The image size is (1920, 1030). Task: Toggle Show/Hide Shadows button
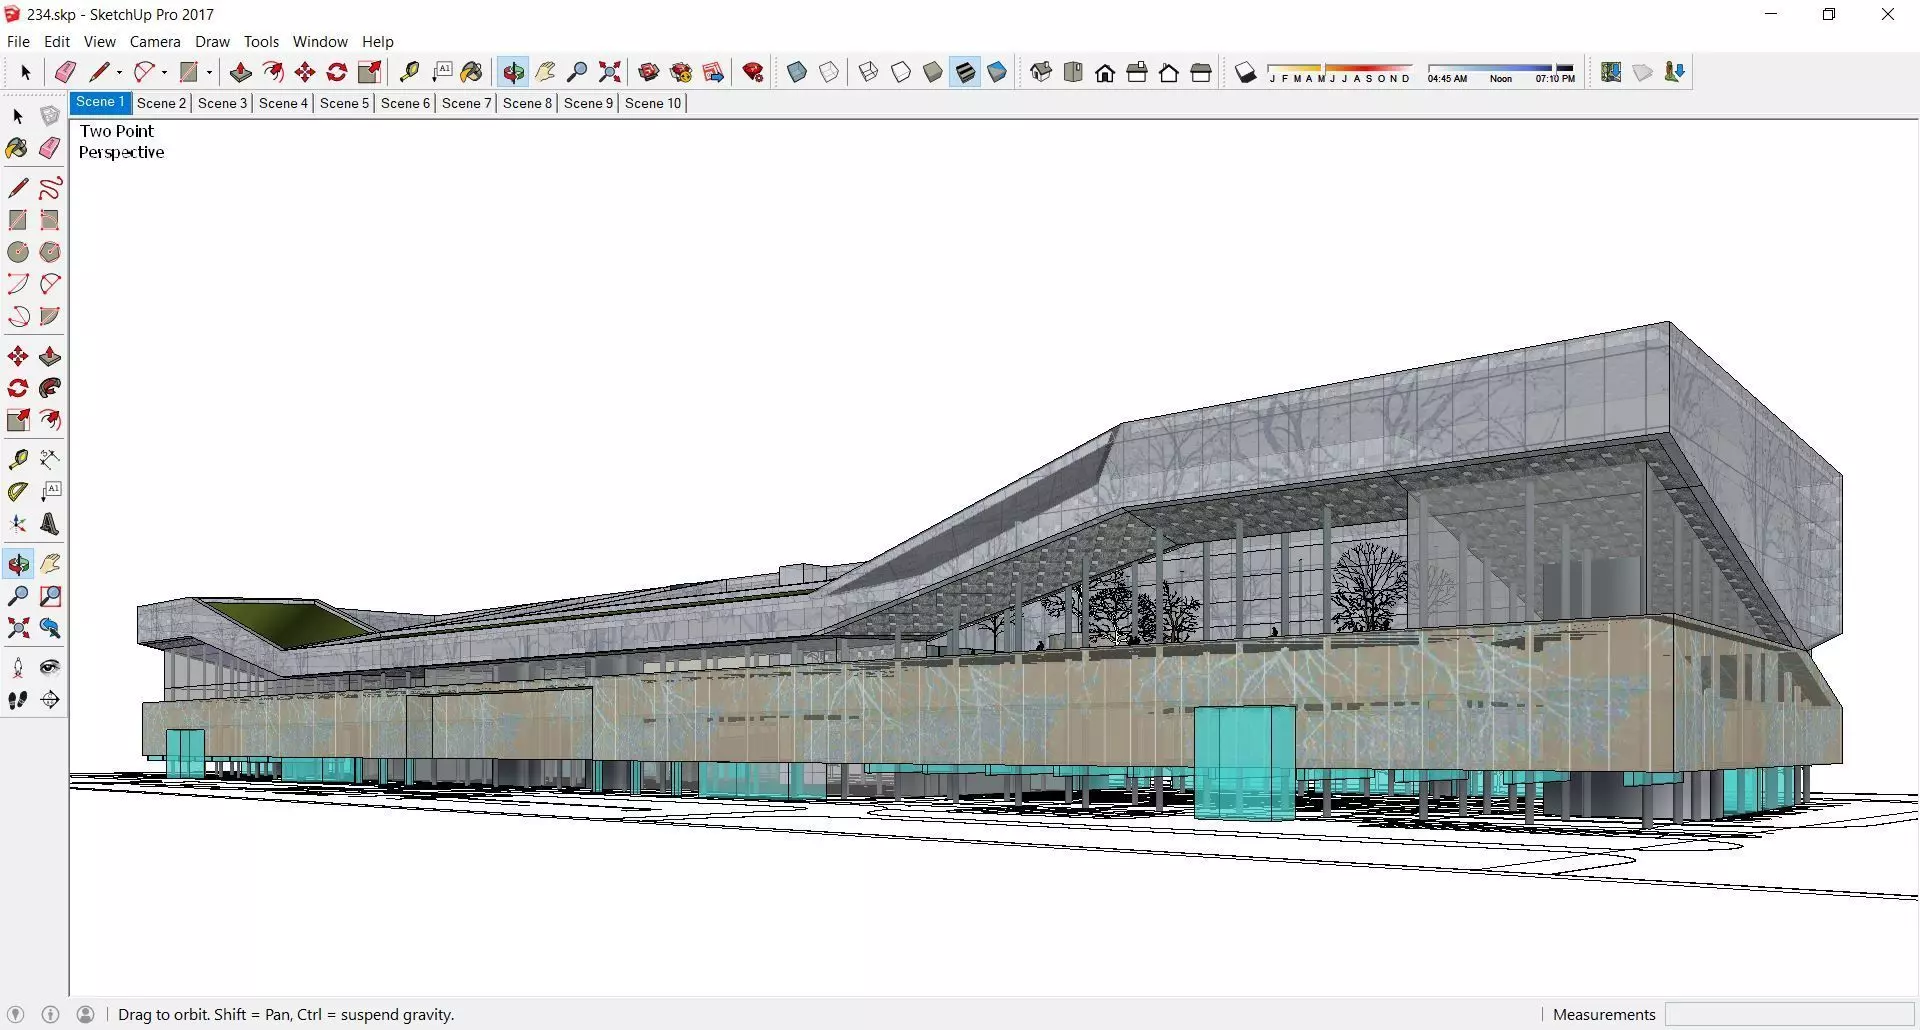point(1245,72)
